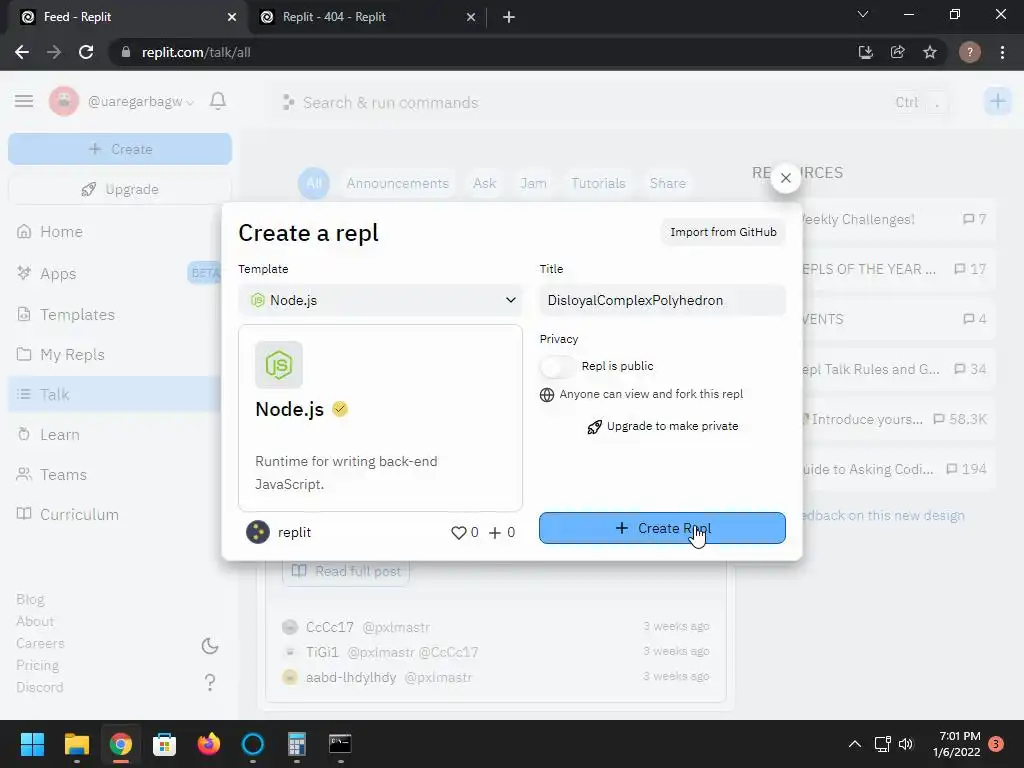
Task: Click the share page icon in address bar
Action: (x=898, y=52)
